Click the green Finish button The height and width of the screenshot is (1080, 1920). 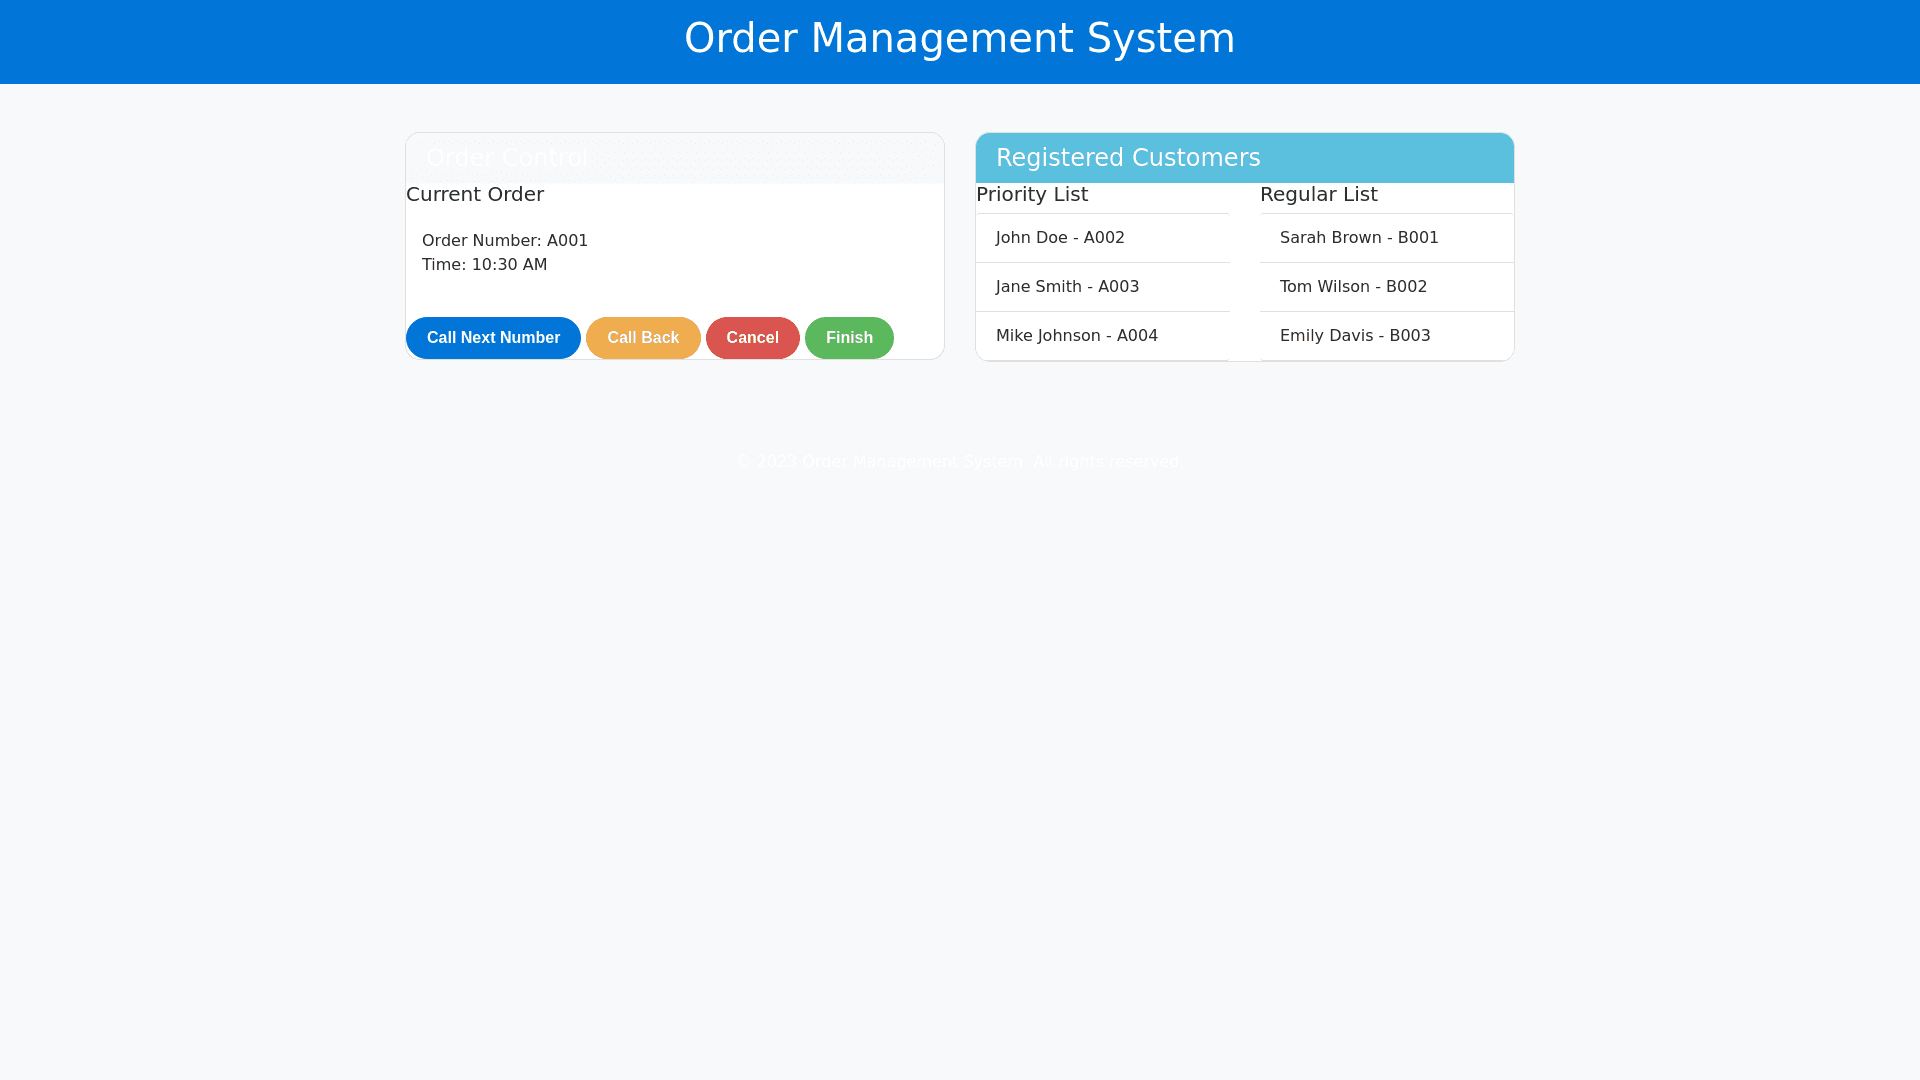pyautogui.click(x=849, y=338)
